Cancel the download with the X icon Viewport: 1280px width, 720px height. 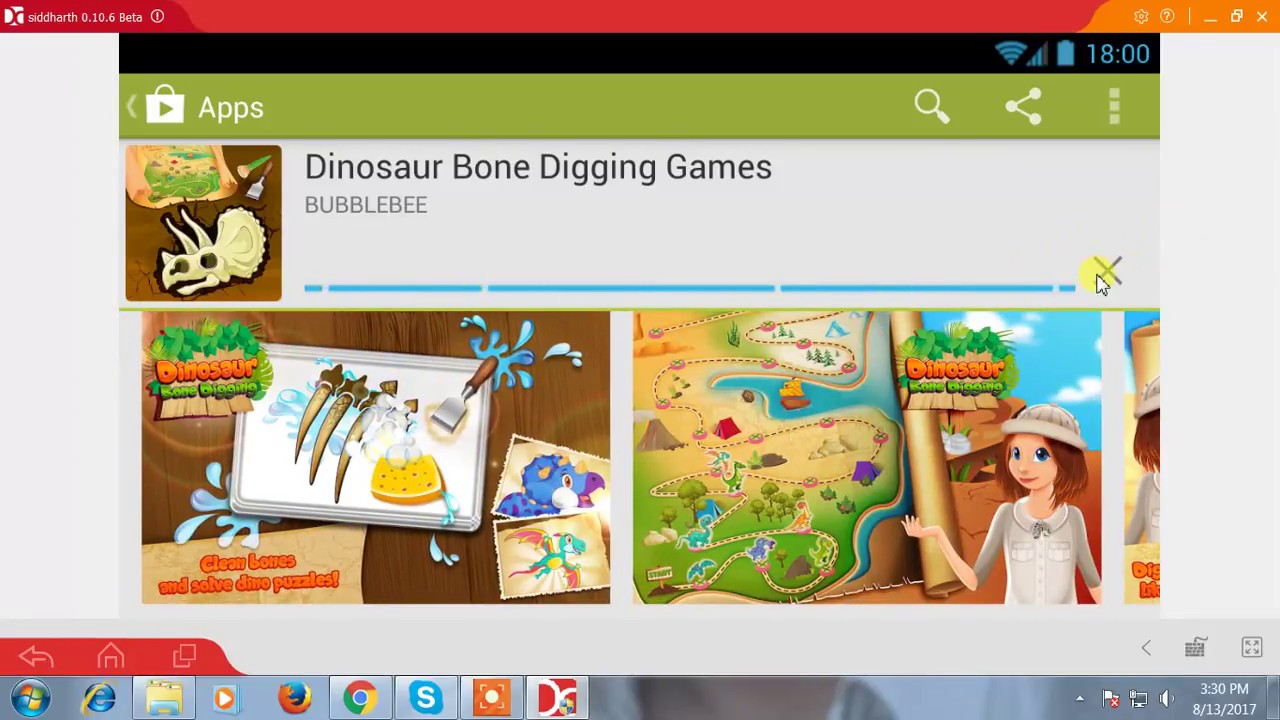coord(1108,272)
